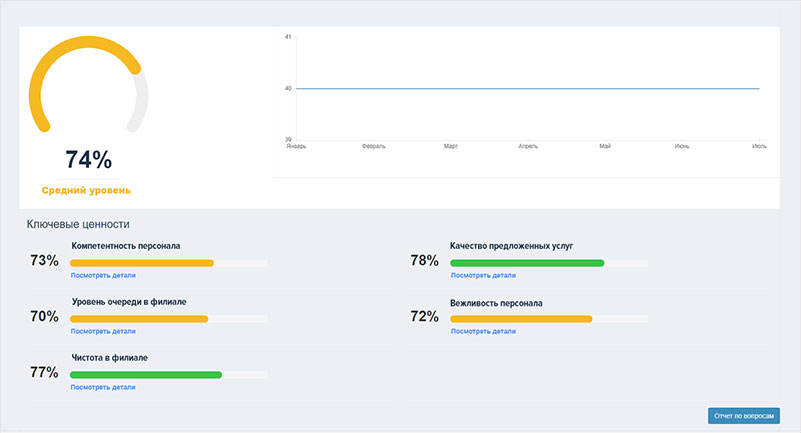Open 'Посмотреть детали' under Уровень очереди в филиале
This screenshot has width=801, height=433.
(103, 331)
